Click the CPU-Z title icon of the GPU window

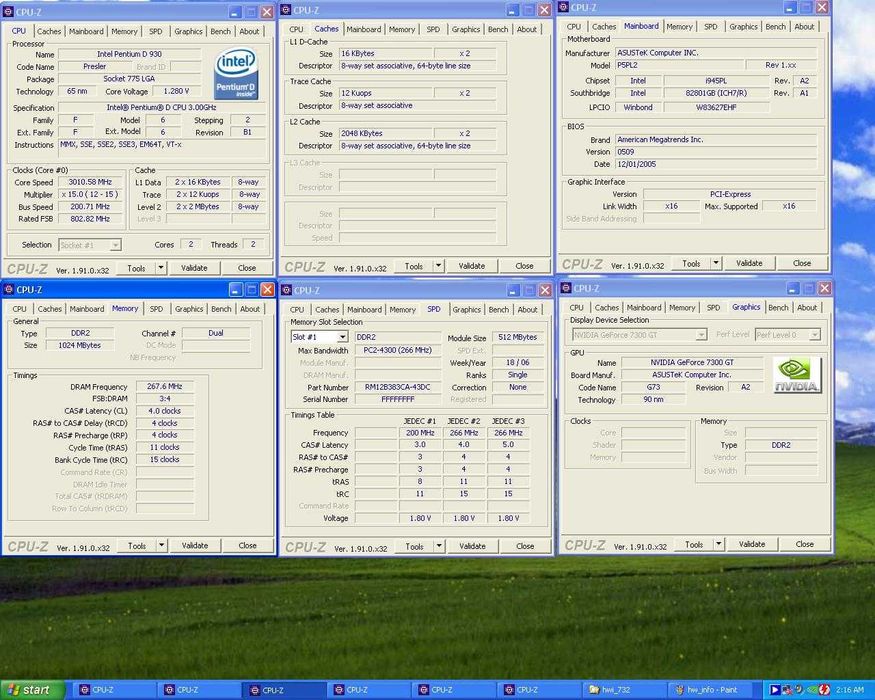pos(566,288)
